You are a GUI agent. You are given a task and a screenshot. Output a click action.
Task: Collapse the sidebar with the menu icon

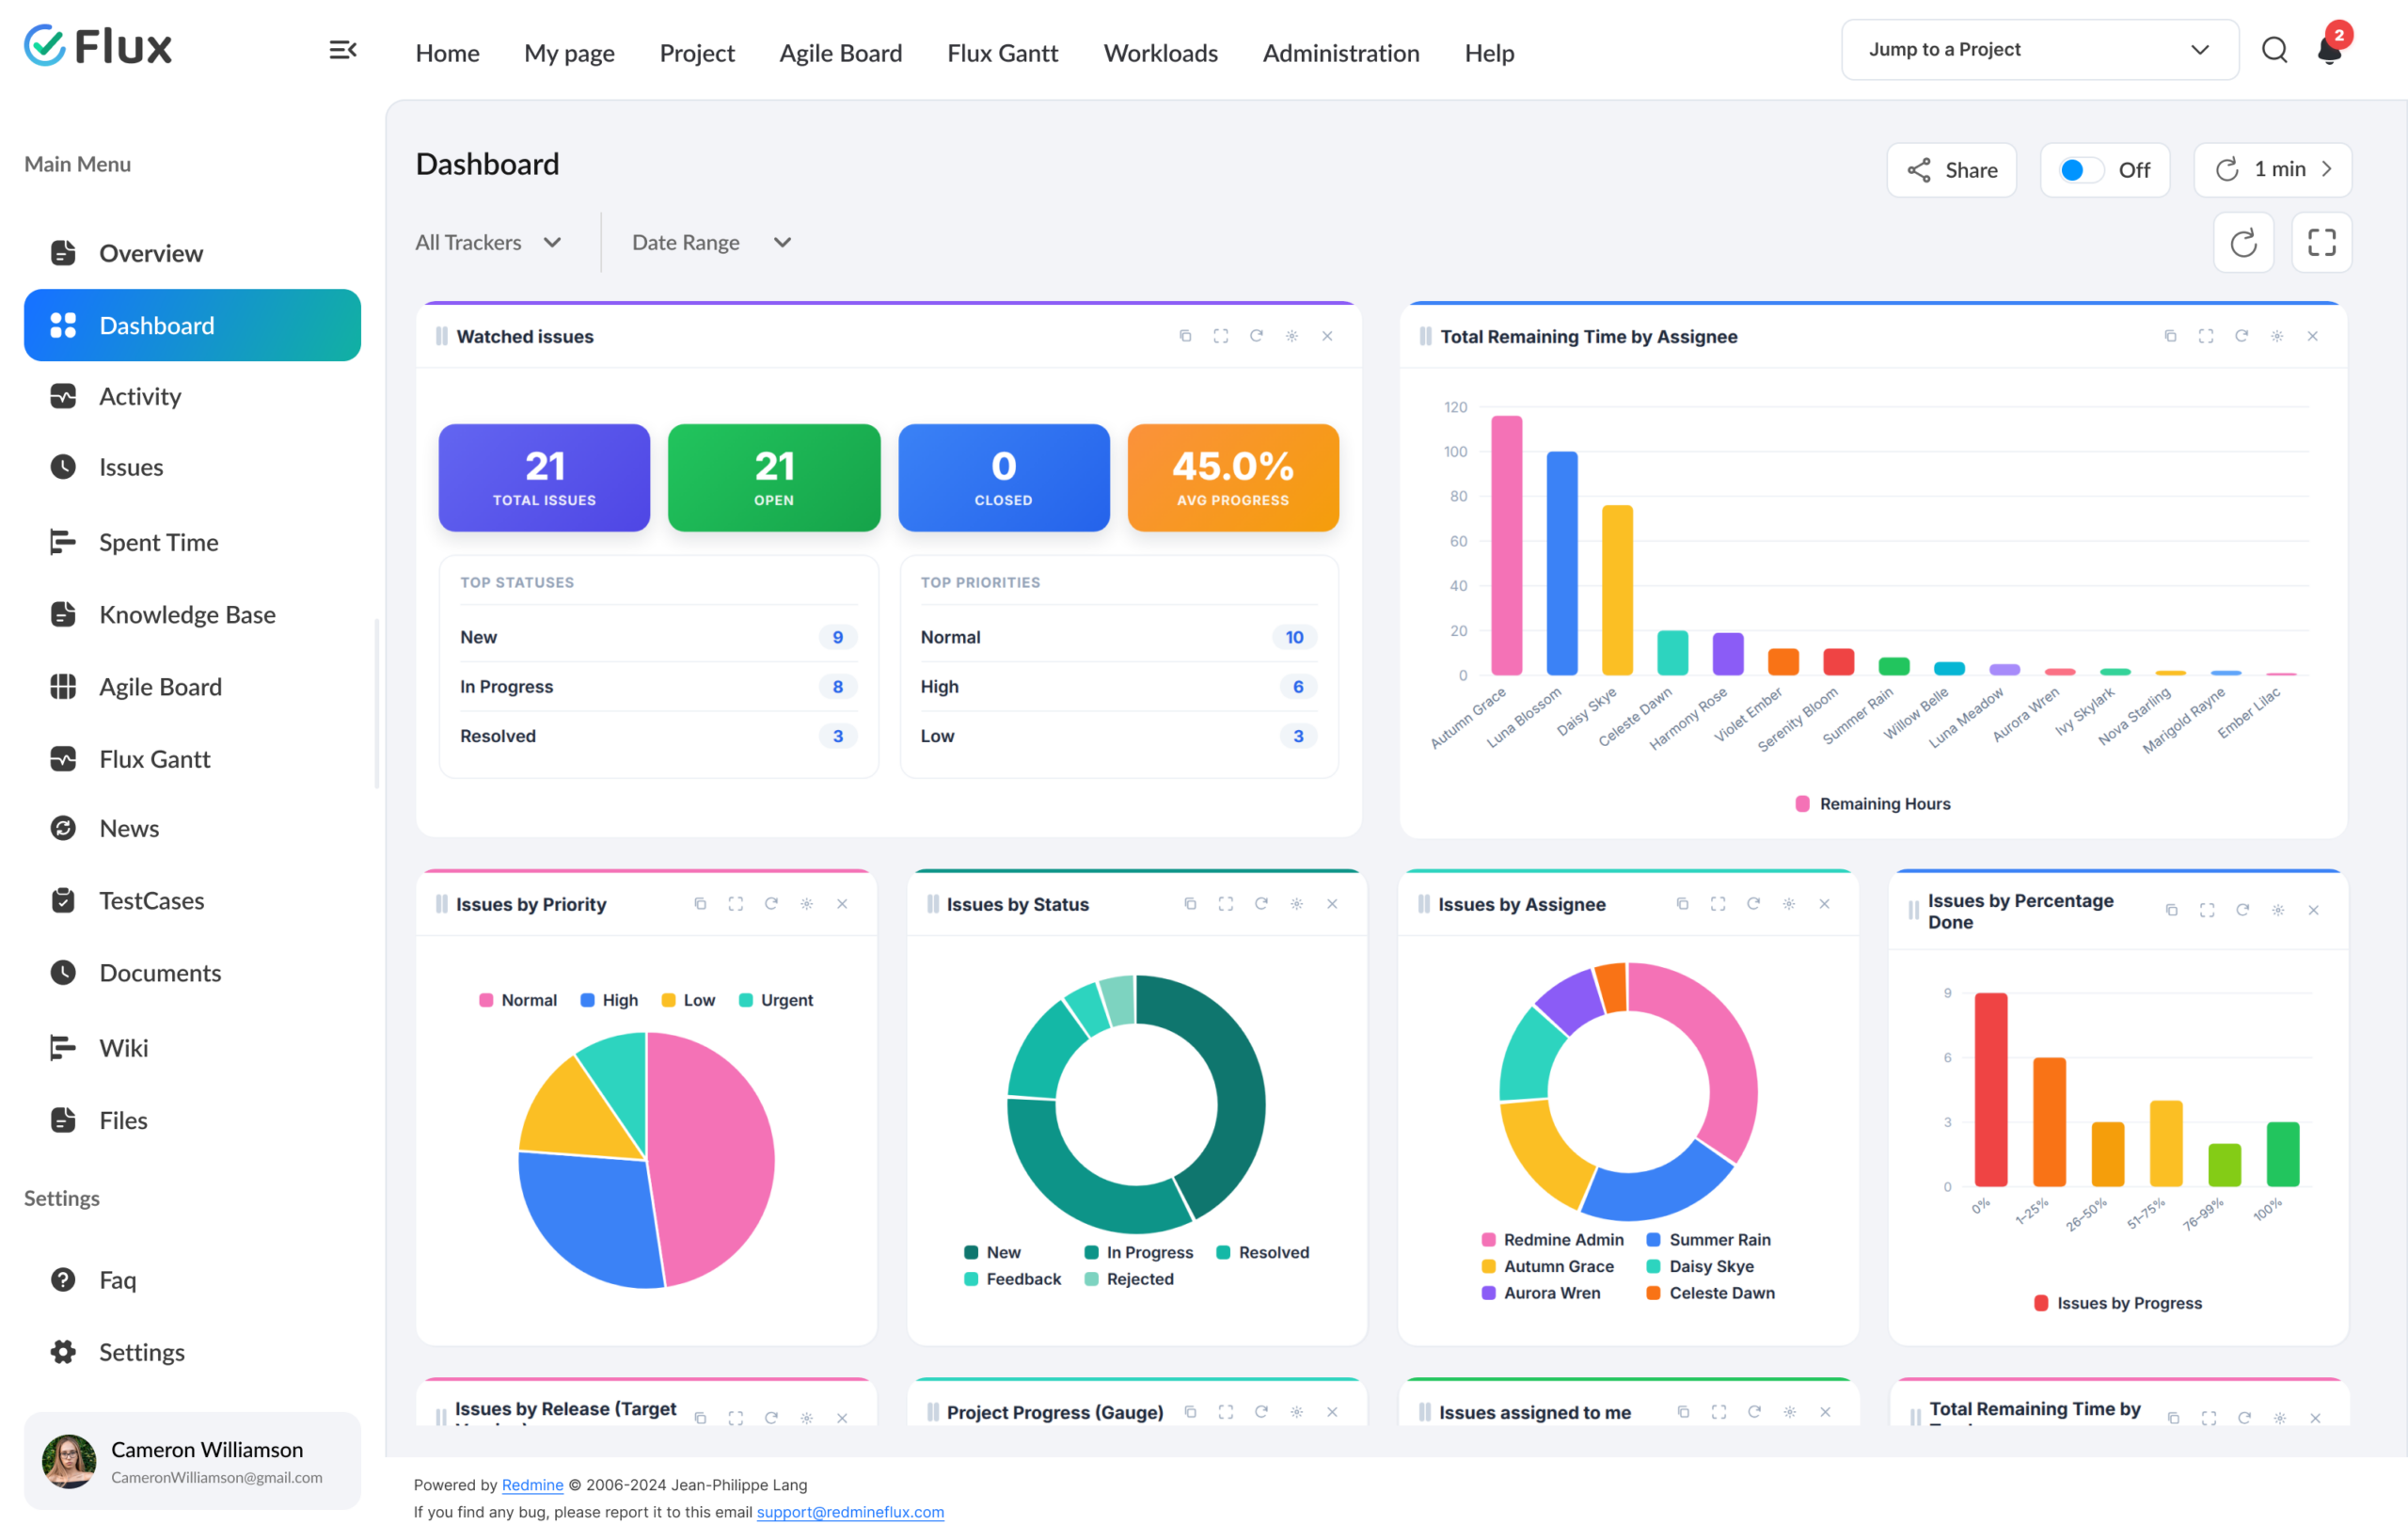(x=343, y=50)
